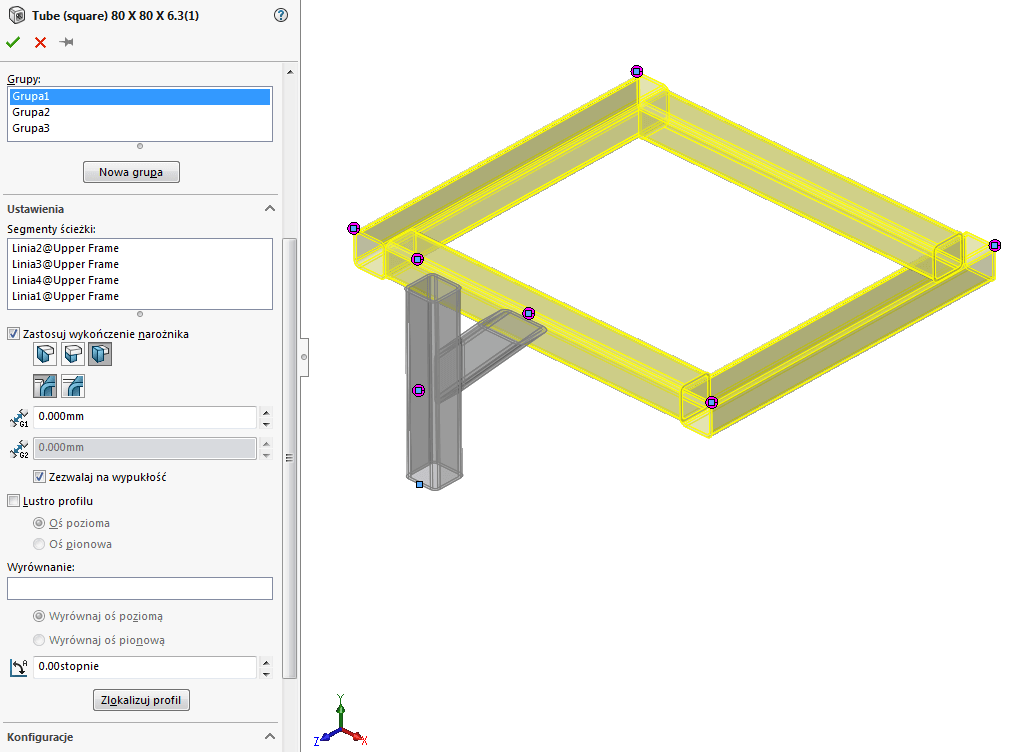Image resolution: width=1025 pixels, height=752 pixels.
Task: Toggle 'Zastosuj wykończenie narożnika' checkbox
Action: (14, 334)
